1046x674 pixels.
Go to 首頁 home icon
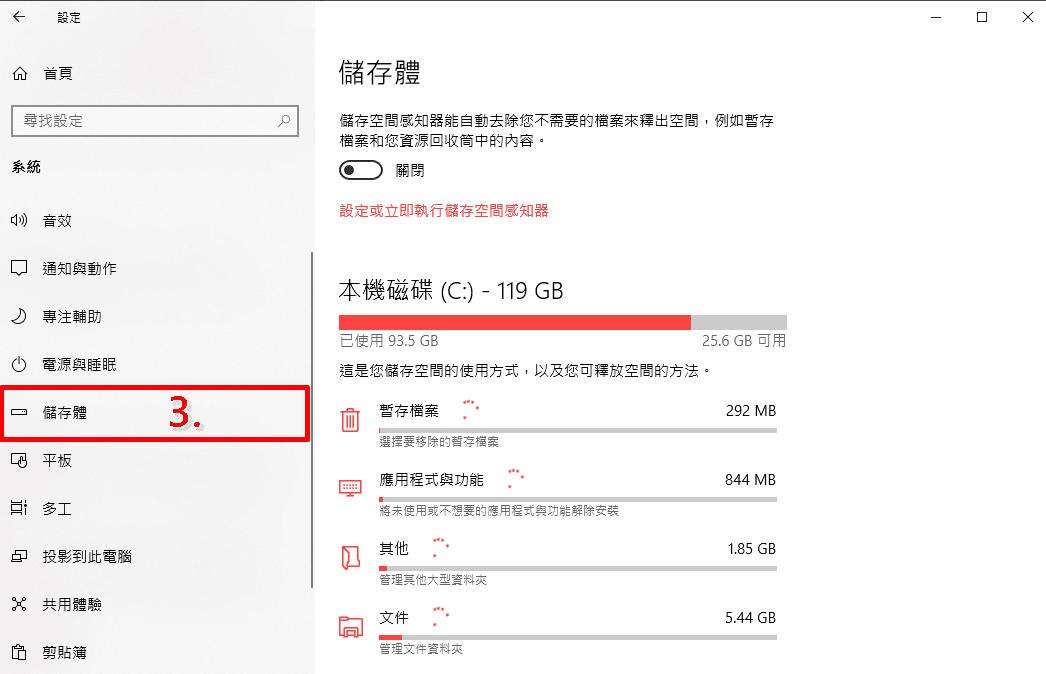click(20, 73)
